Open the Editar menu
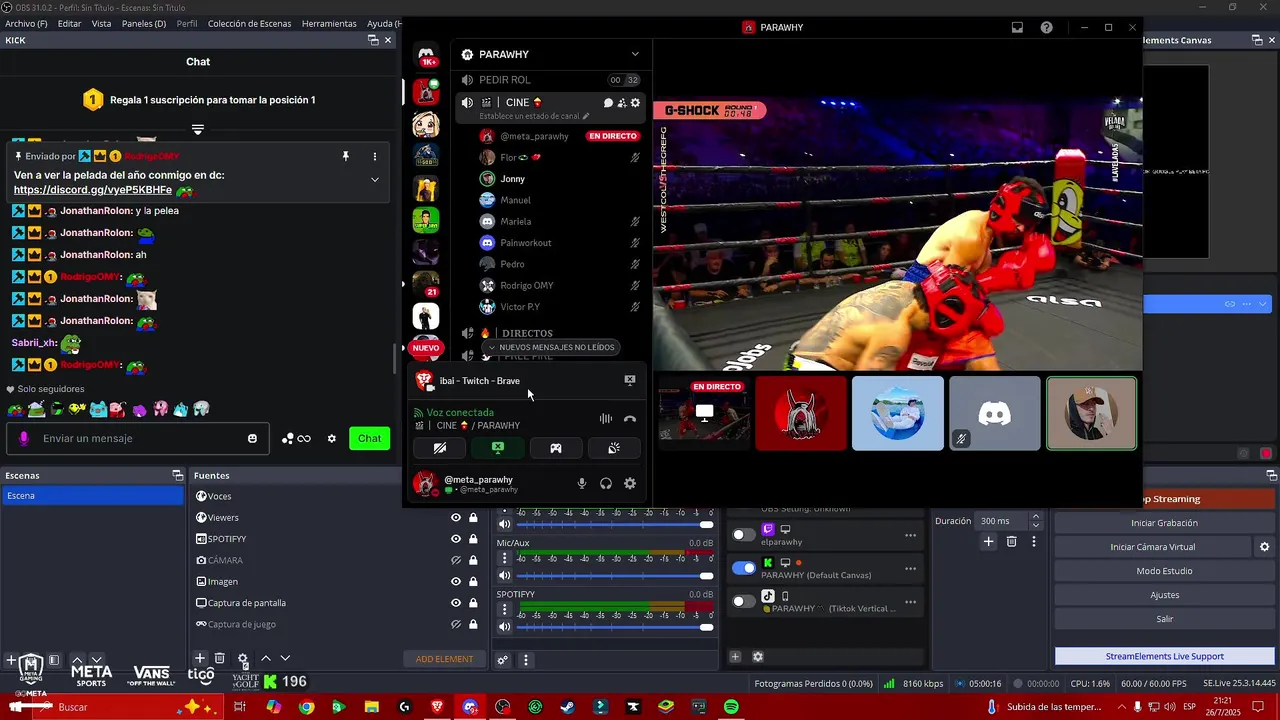 [69, 23]
